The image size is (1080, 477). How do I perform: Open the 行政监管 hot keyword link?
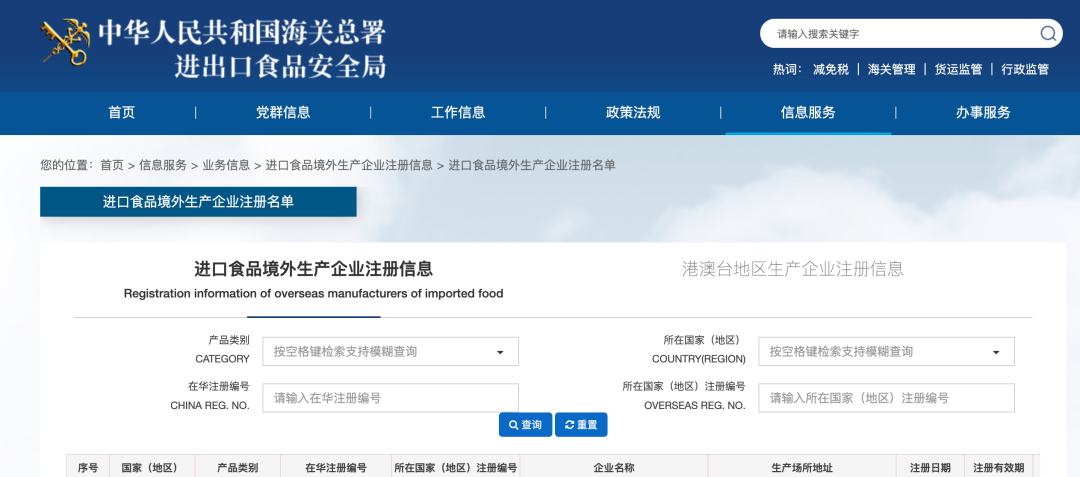point(1025,70)
